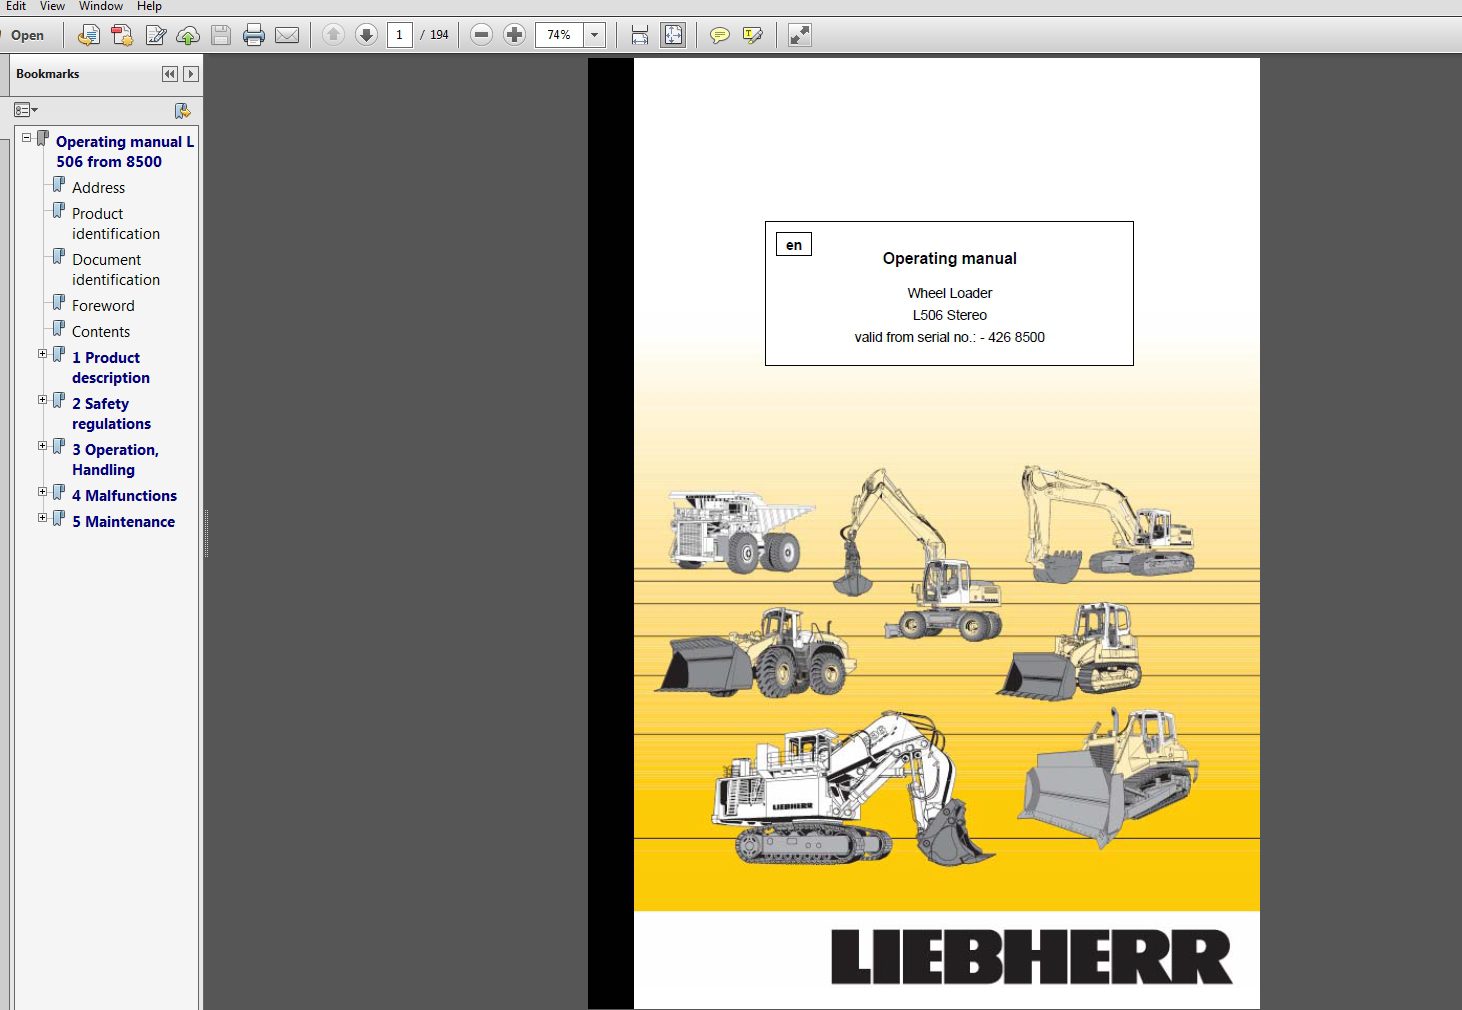
Task: Open the zoom level dropdown arrow
Action: (x=595, y=35)
